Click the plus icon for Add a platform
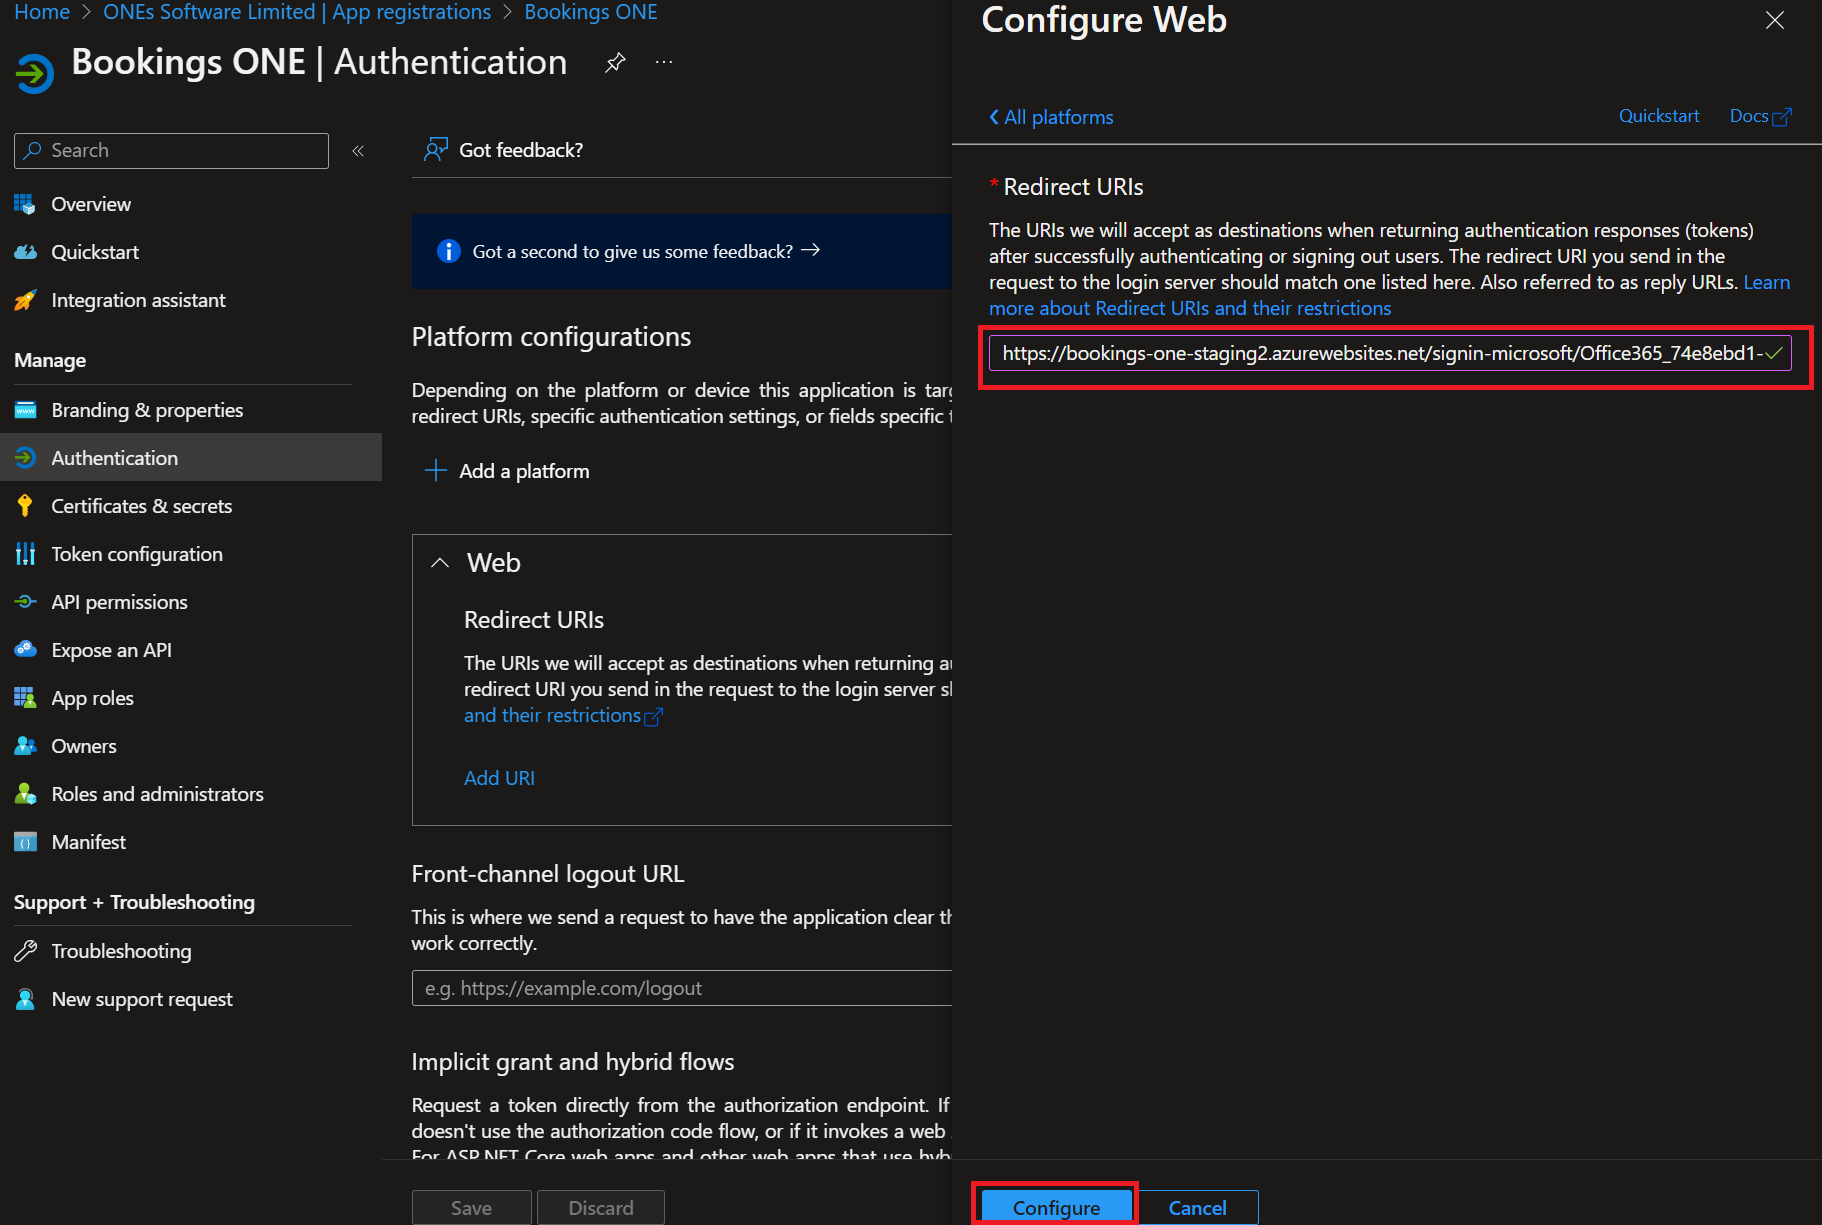Viewport: 1822px width, 1225px height. [x=435, y=471]
